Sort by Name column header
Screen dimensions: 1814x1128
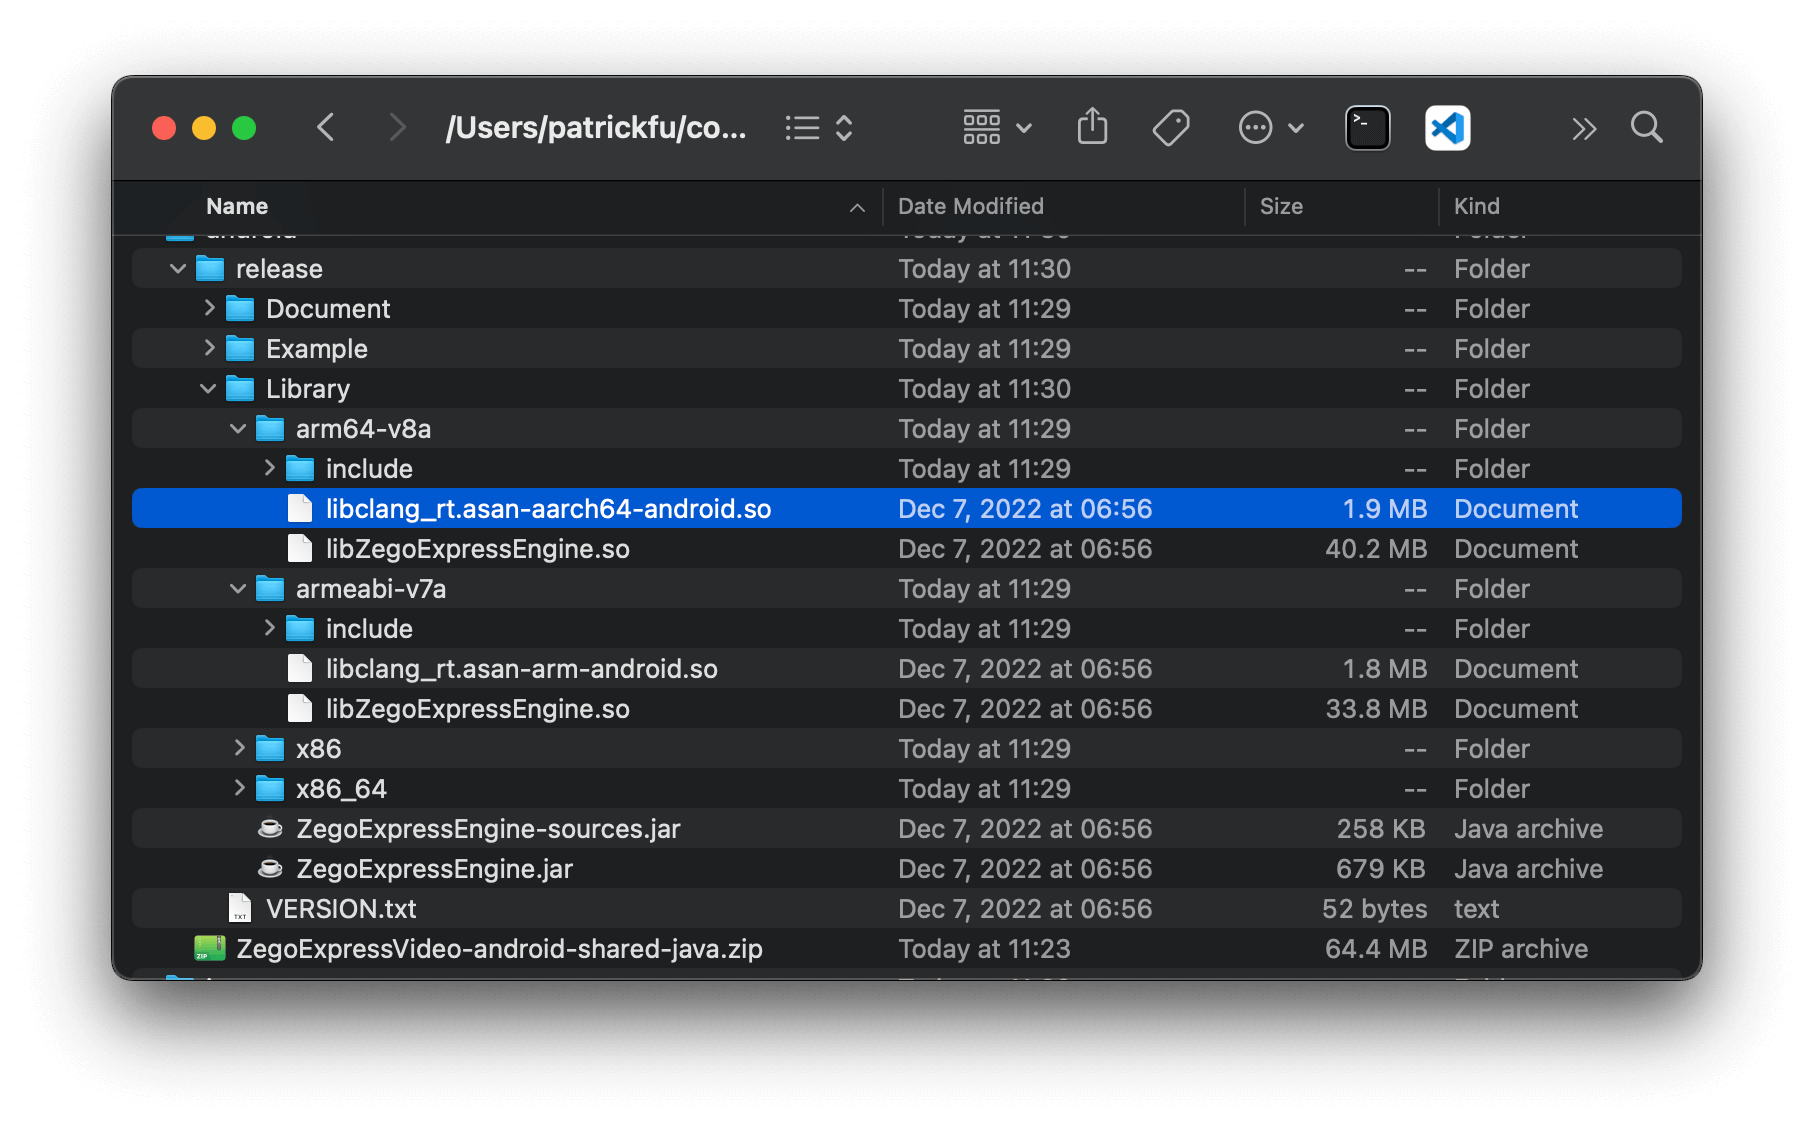(x=237, y=206)
